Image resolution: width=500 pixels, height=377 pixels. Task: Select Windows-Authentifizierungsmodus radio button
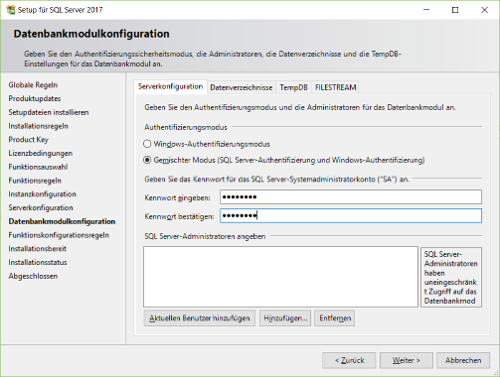147,144
